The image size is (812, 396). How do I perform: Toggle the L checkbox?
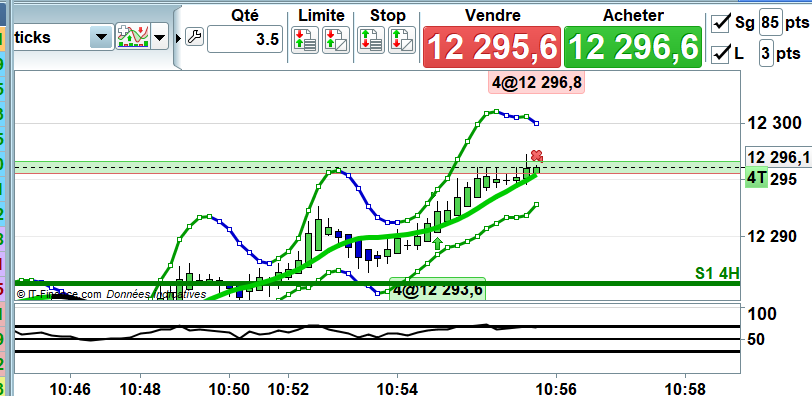click(720, 53)
